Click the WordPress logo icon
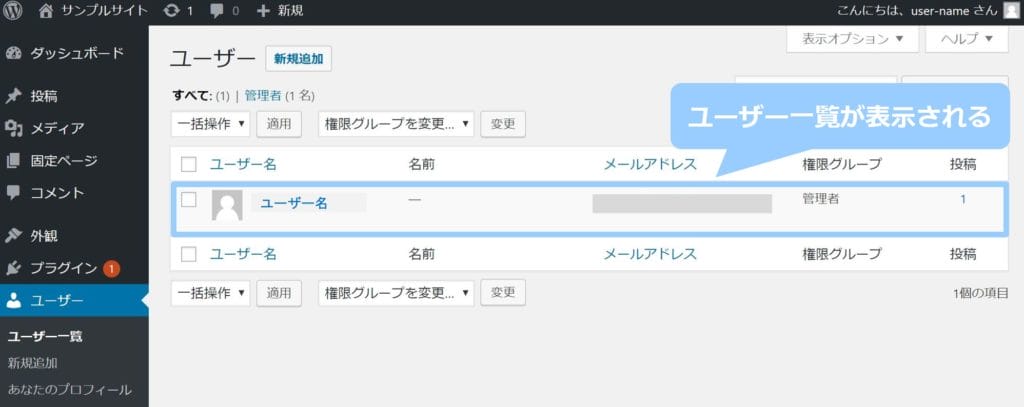Image resolution: width=1024 pixels, height=407 pixels. [x=15, y=11]
